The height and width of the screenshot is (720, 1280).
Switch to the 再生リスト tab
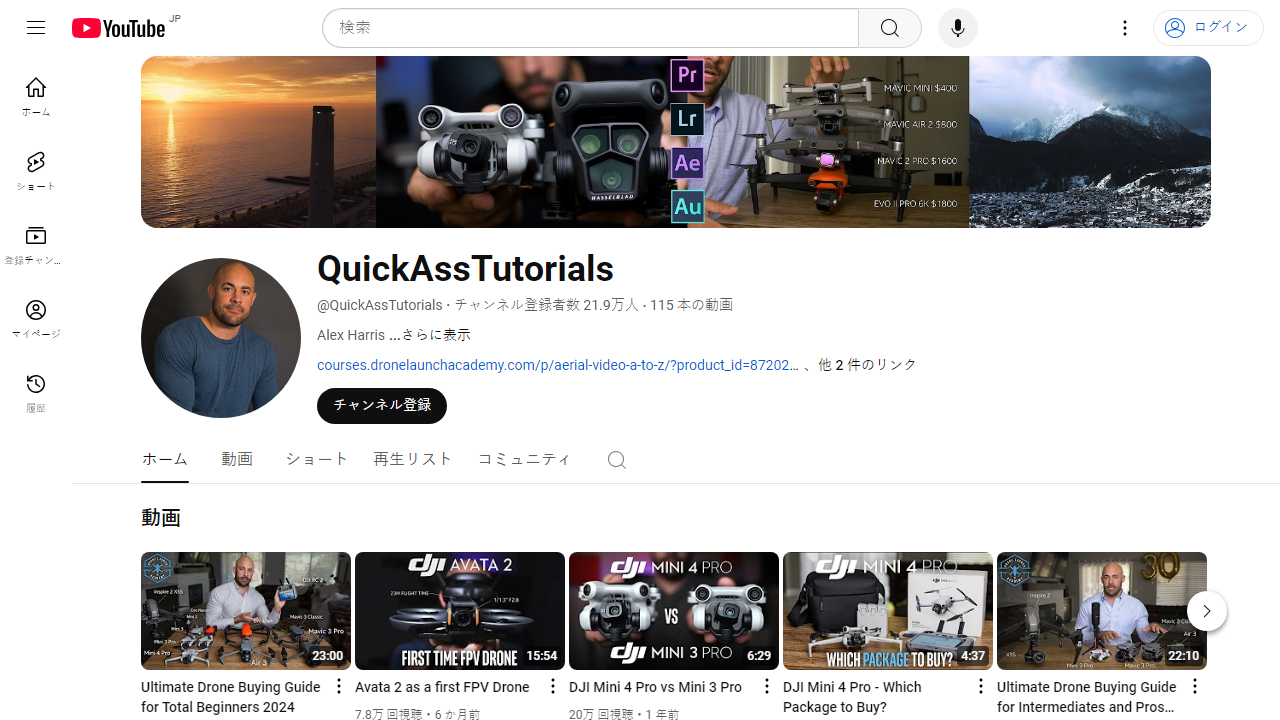[413, 460]
